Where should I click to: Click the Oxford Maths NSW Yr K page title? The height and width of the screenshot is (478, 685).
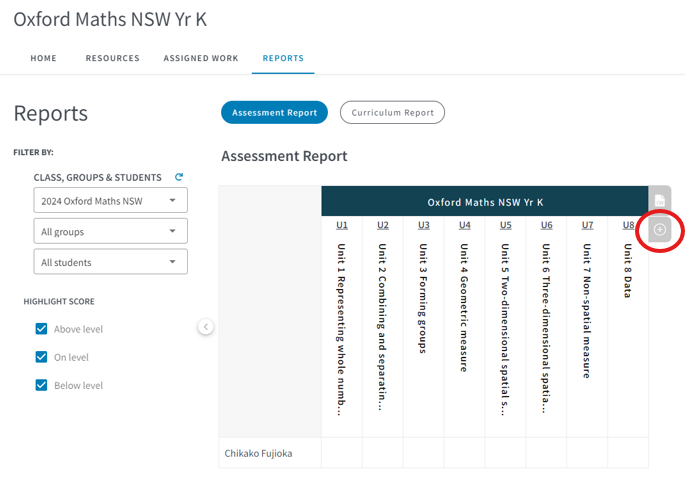(x=110, y=19)
